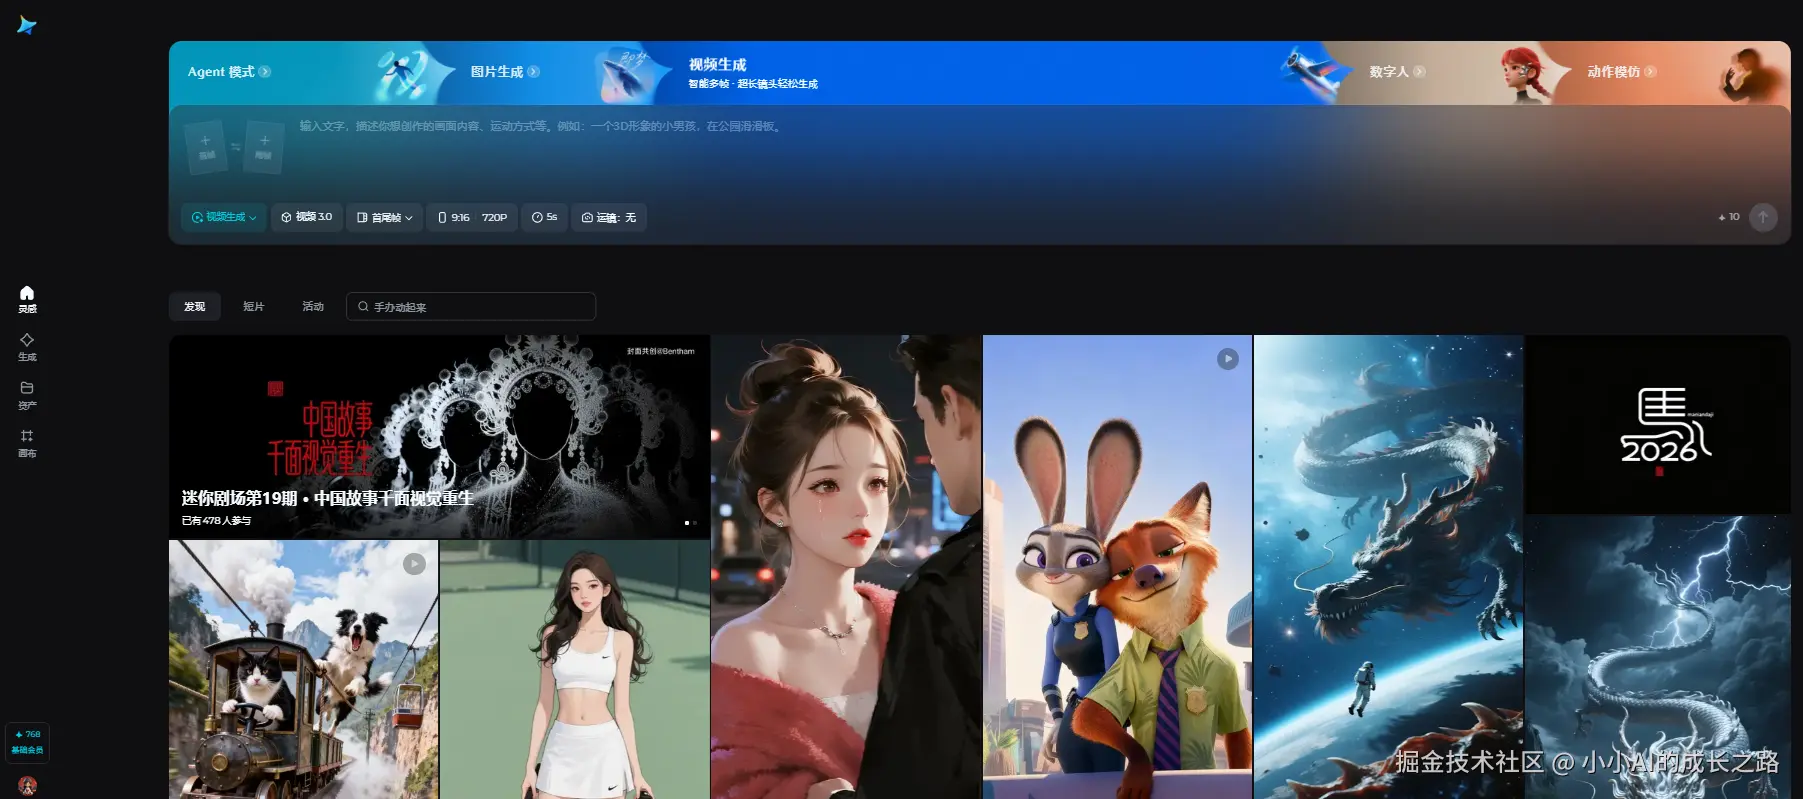The width and height of the screenshot is (1803, 799).
Task: Click the arrow next to 图片生成
Action: (534, 72)
